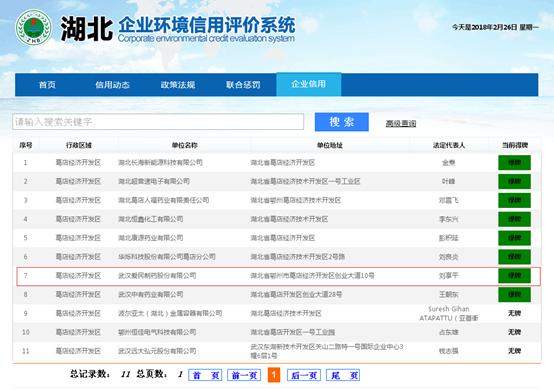Click the 序号 column header
This screenshot has height=390, width=554.
[x=26, y=145]
